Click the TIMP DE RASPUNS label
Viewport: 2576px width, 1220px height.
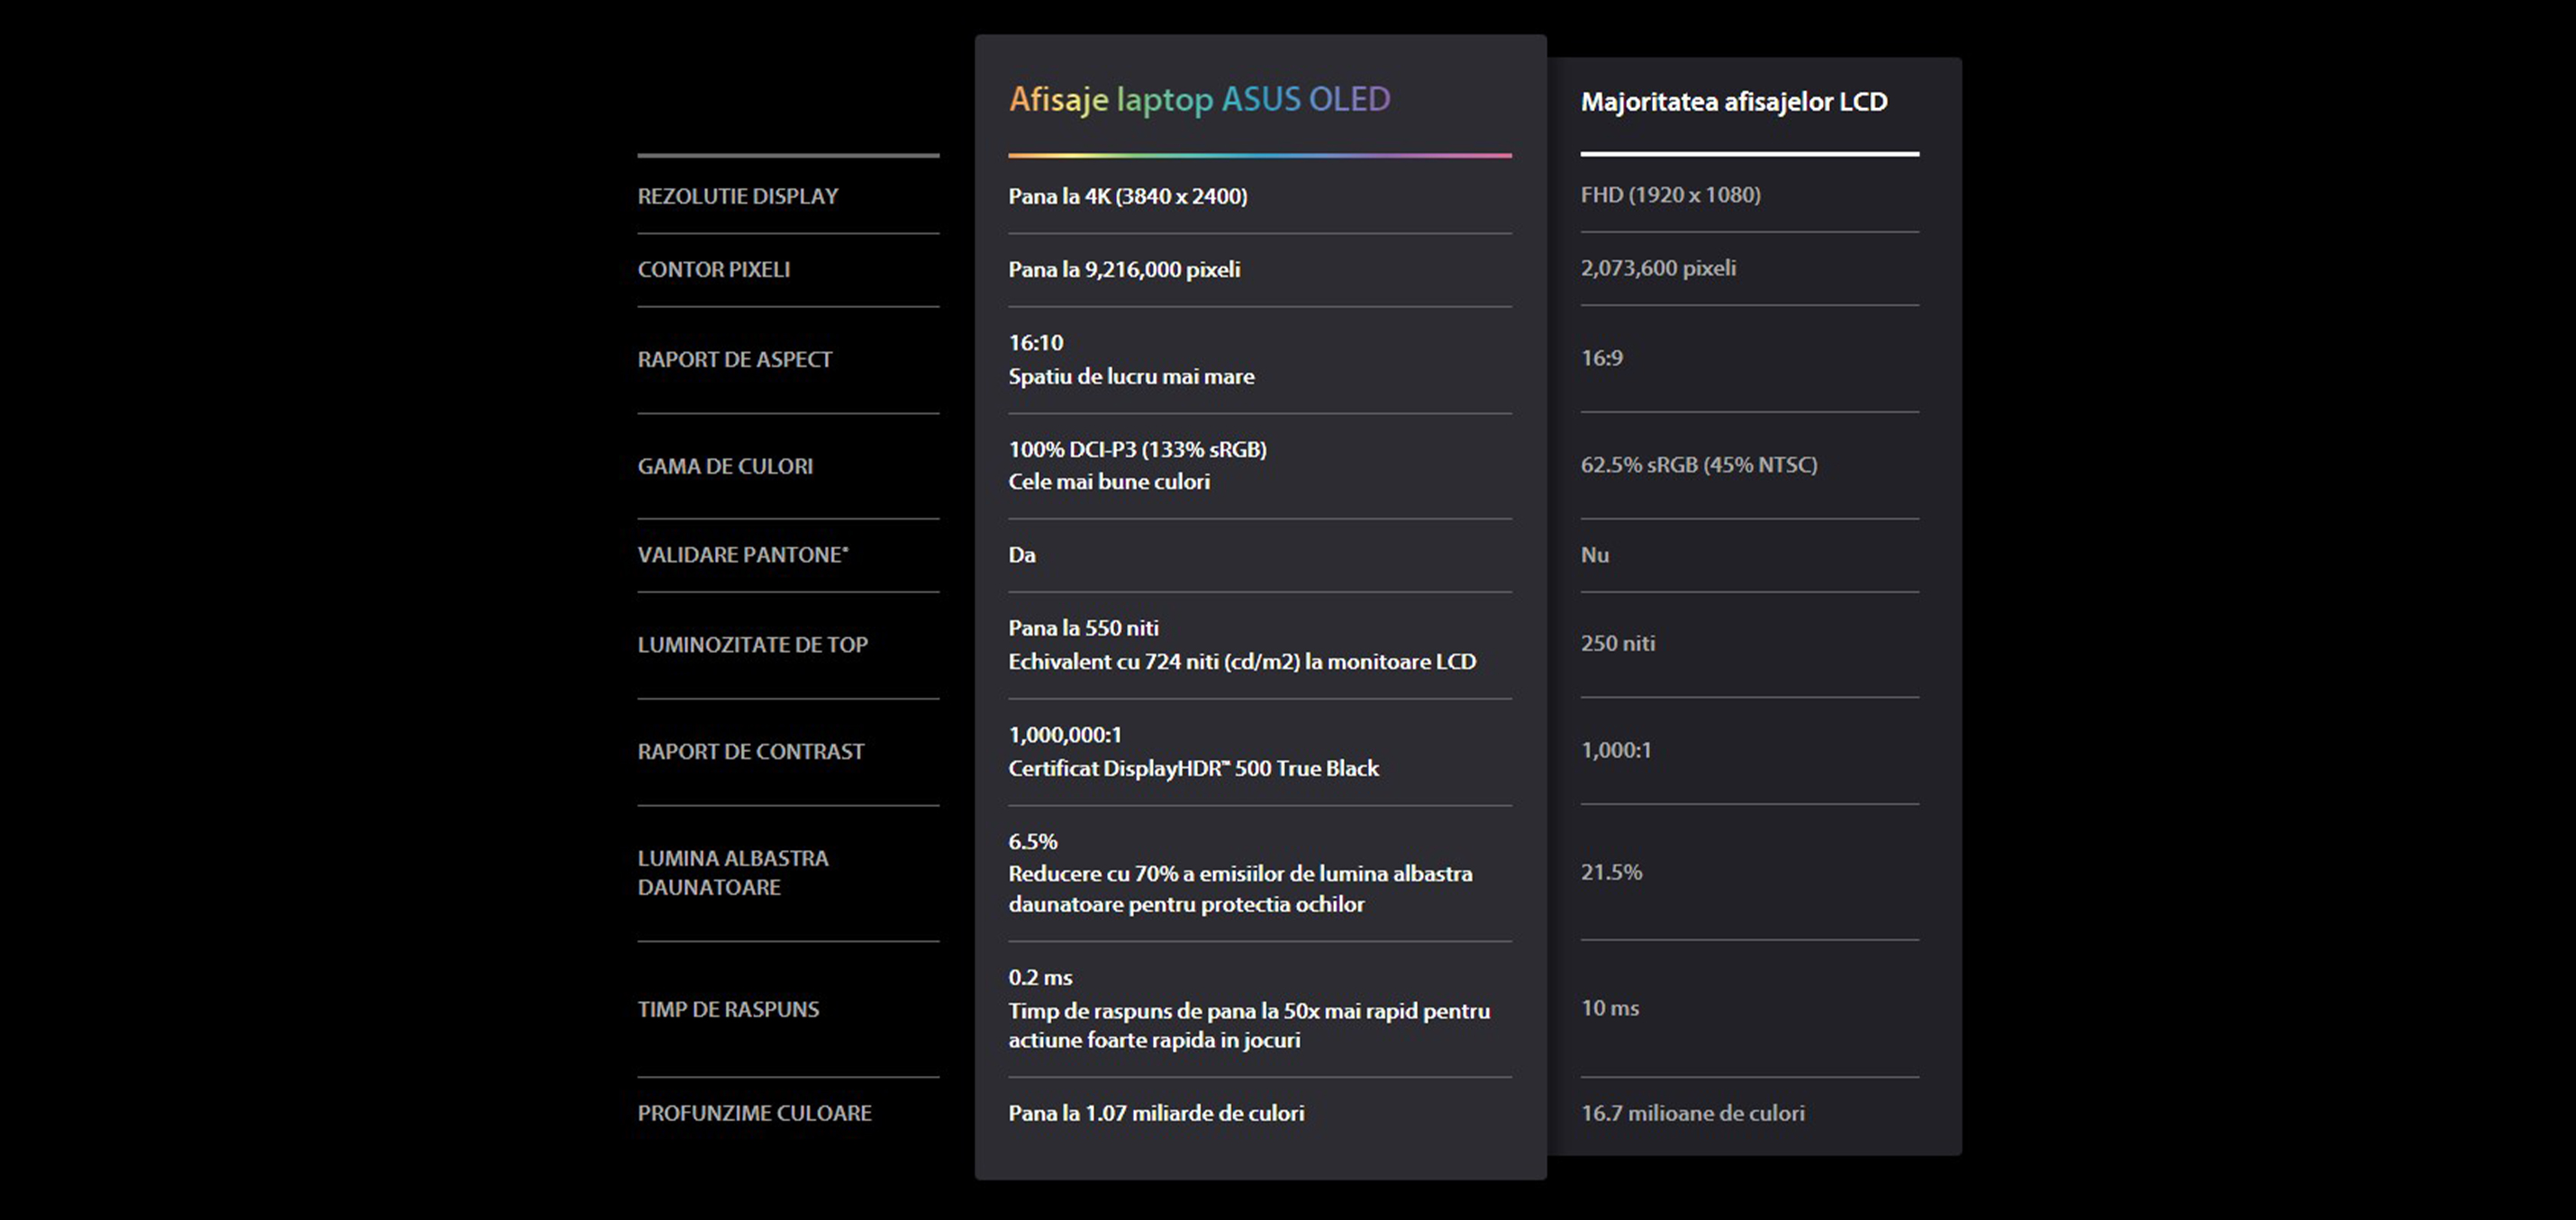[x=728, y=1009]
